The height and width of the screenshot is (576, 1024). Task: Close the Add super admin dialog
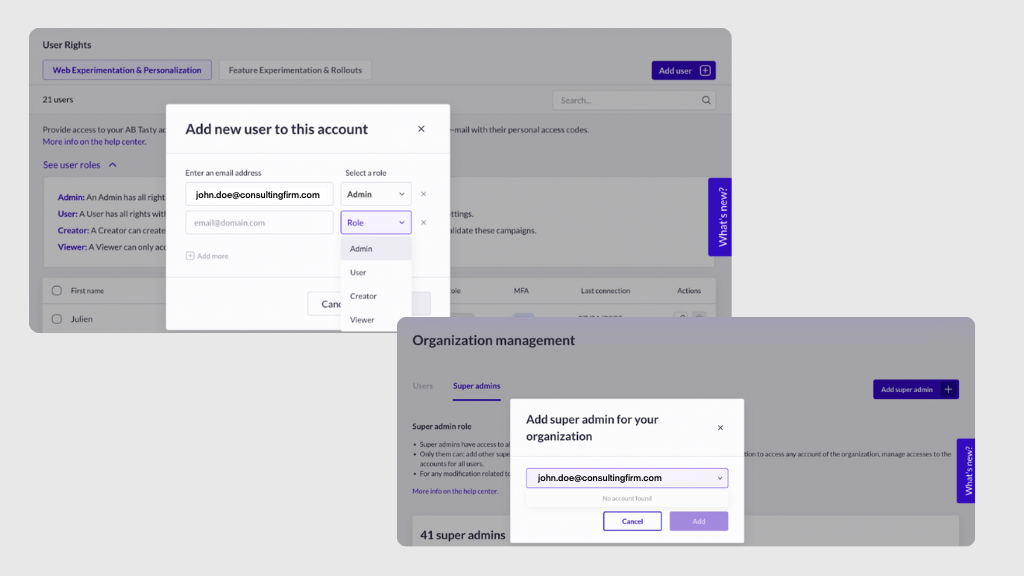pos(720,427)
